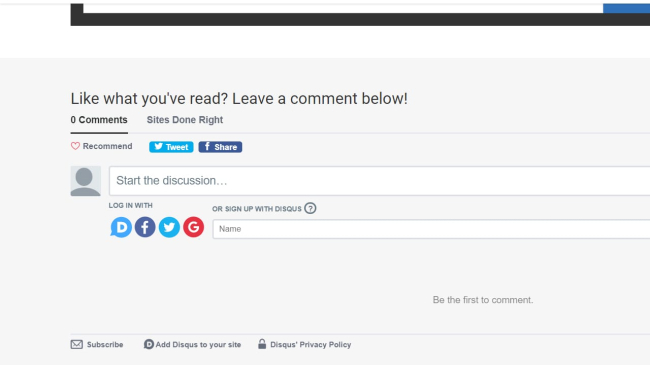Open the Disqus' Privacy Policy link
Image resolution: width=650 pixels, height=365 pixels.
(x=305, y=344)
